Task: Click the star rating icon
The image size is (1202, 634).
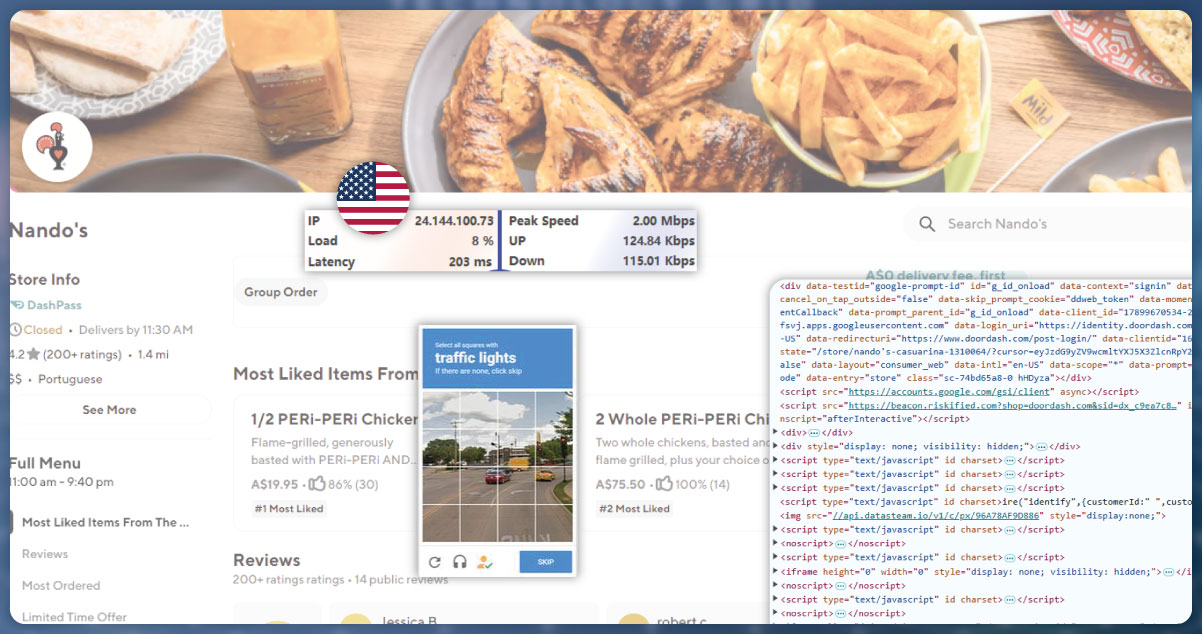Action: [33, 354]
